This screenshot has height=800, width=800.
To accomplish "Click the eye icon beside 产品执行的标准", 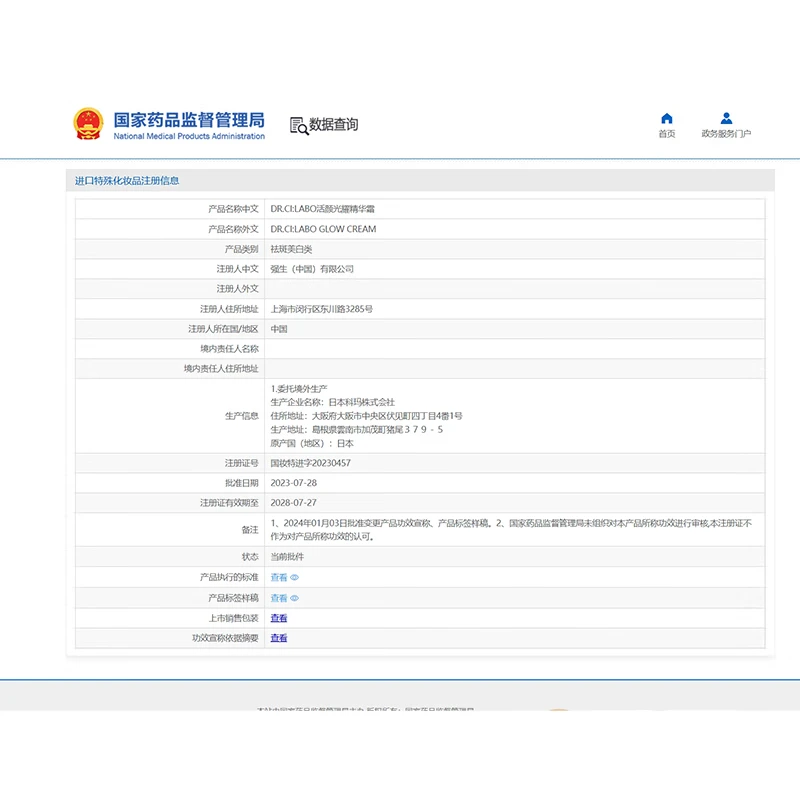I will coord(295,578).
